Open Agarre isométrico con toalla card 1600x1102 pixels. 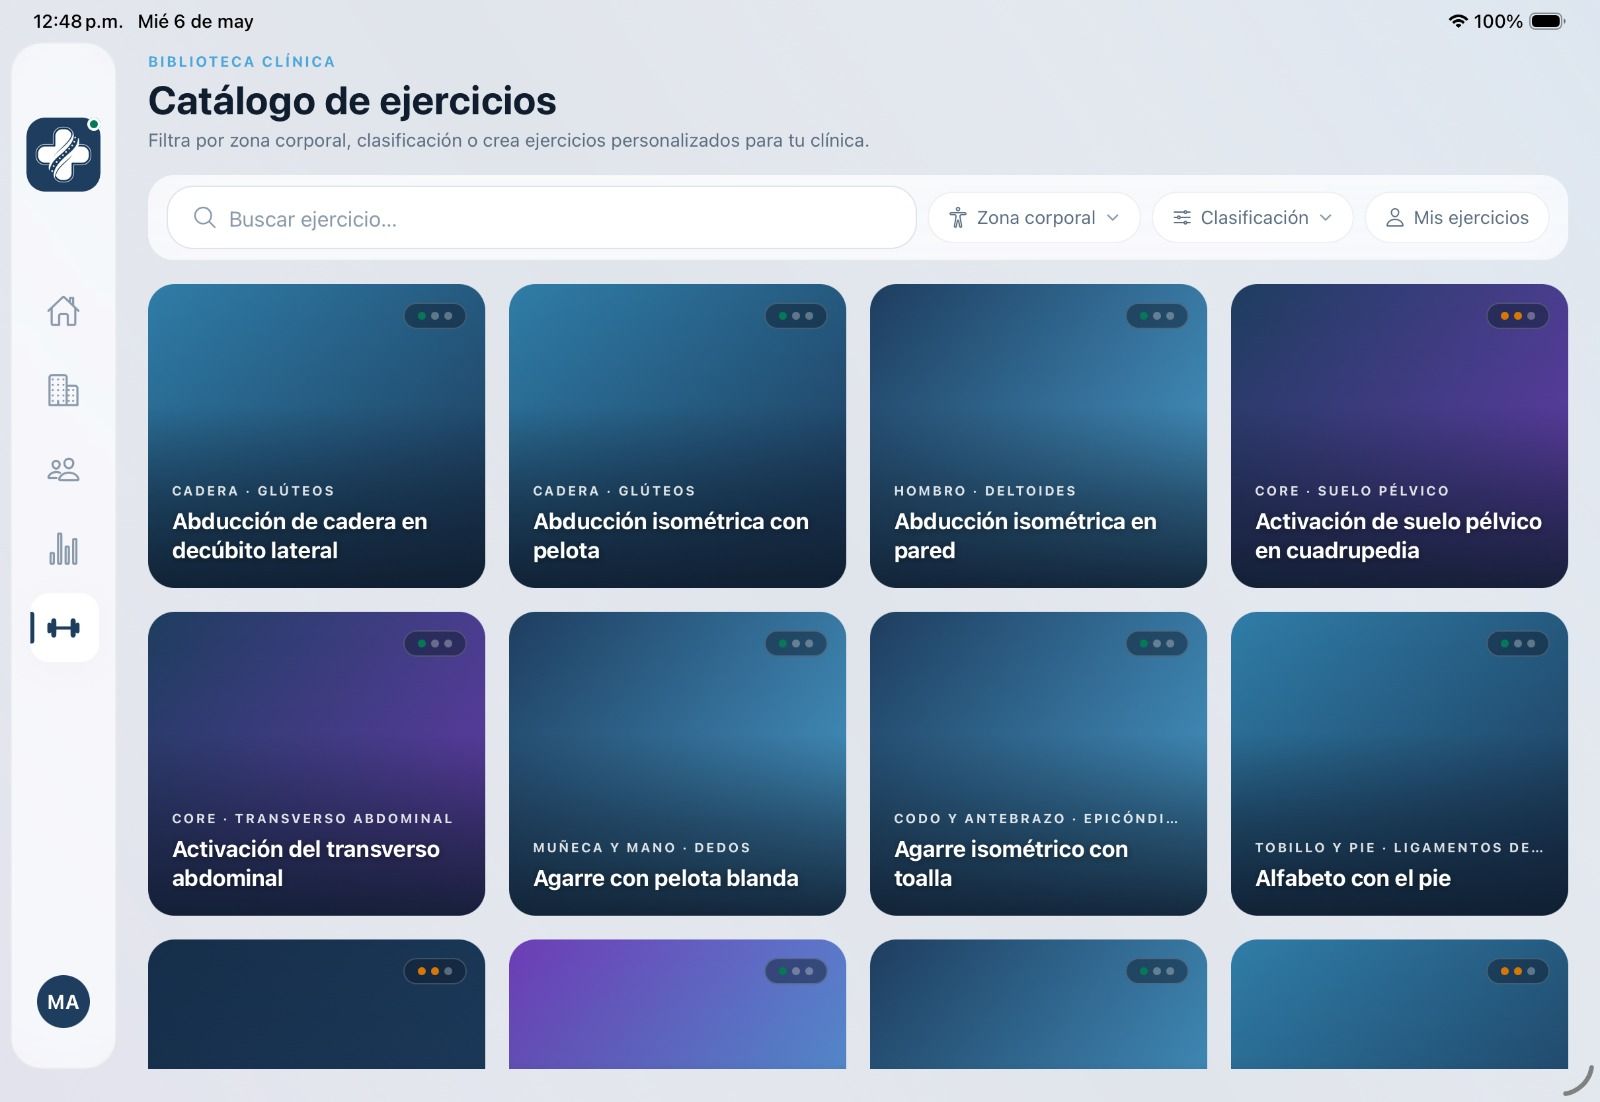pyautogui.click(x=1038, y=764)
